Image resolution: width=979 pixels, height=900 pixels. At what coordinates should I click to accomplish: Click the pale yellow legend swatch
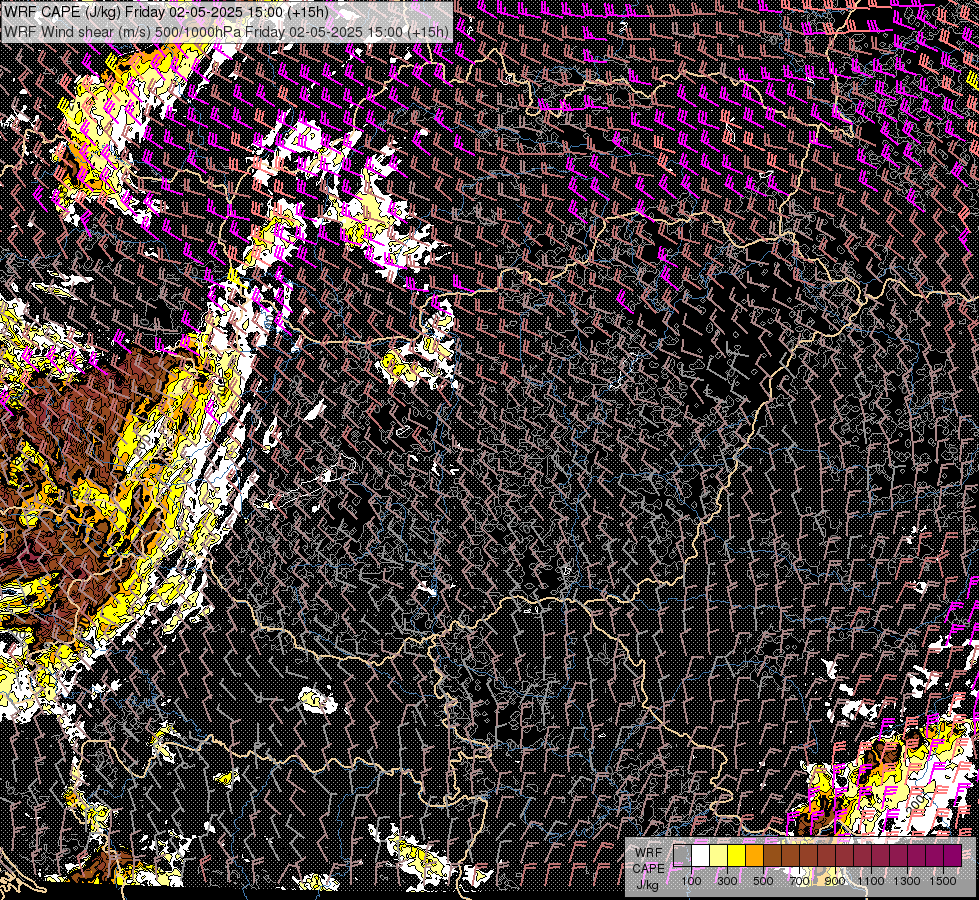(719, 855)
